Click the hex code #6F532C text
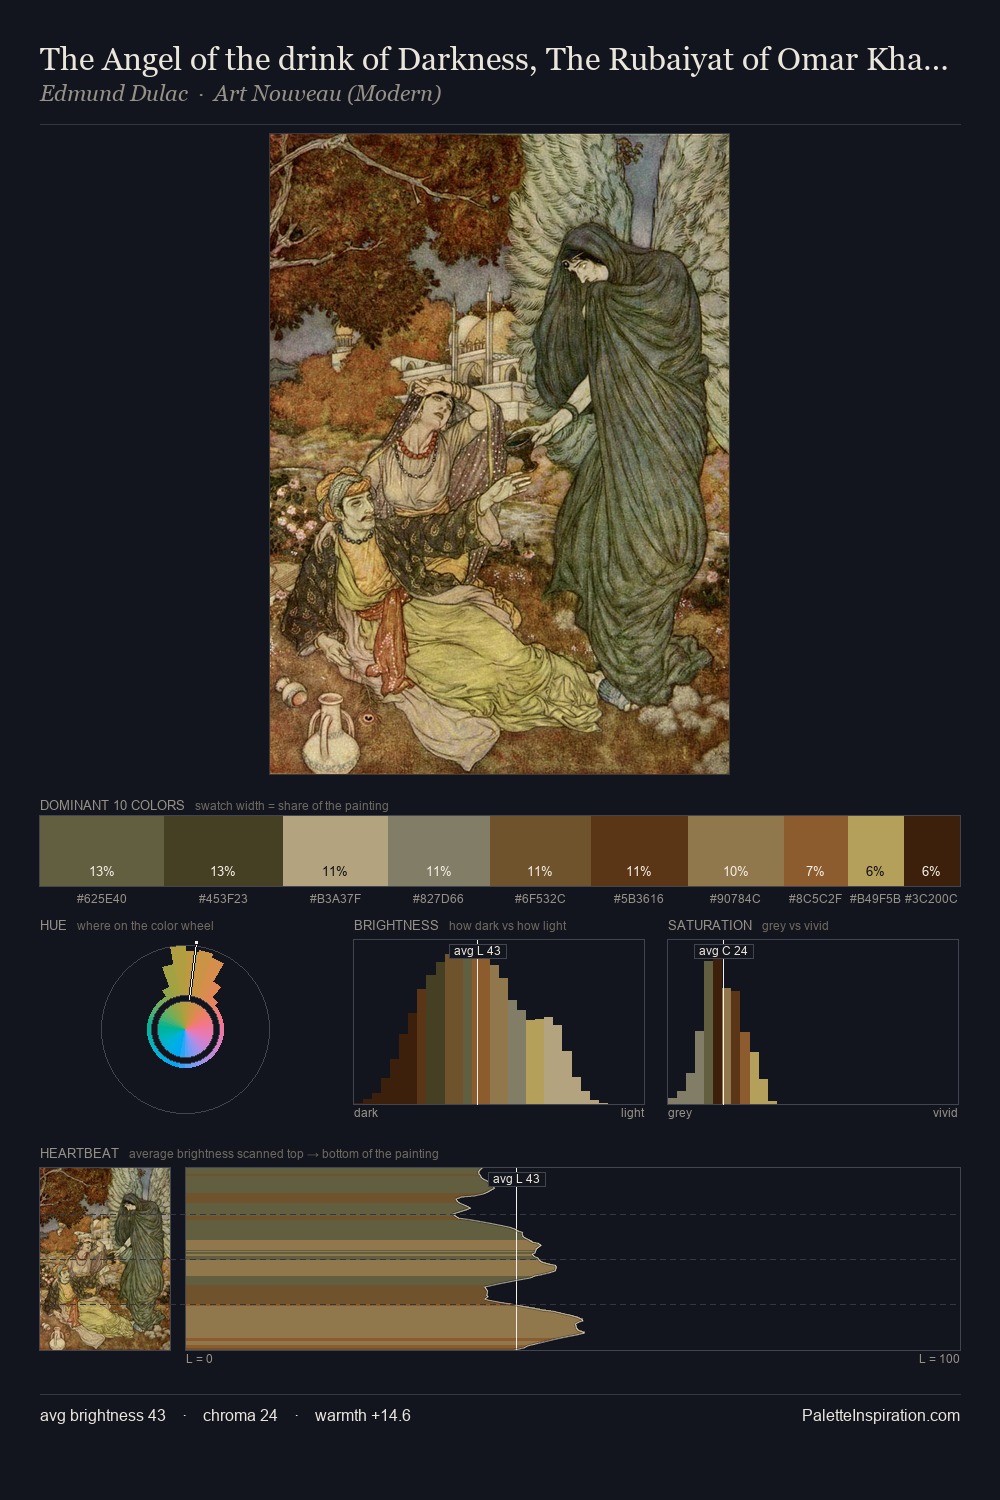The image size is (1000, 1500). tap(540, 898)
